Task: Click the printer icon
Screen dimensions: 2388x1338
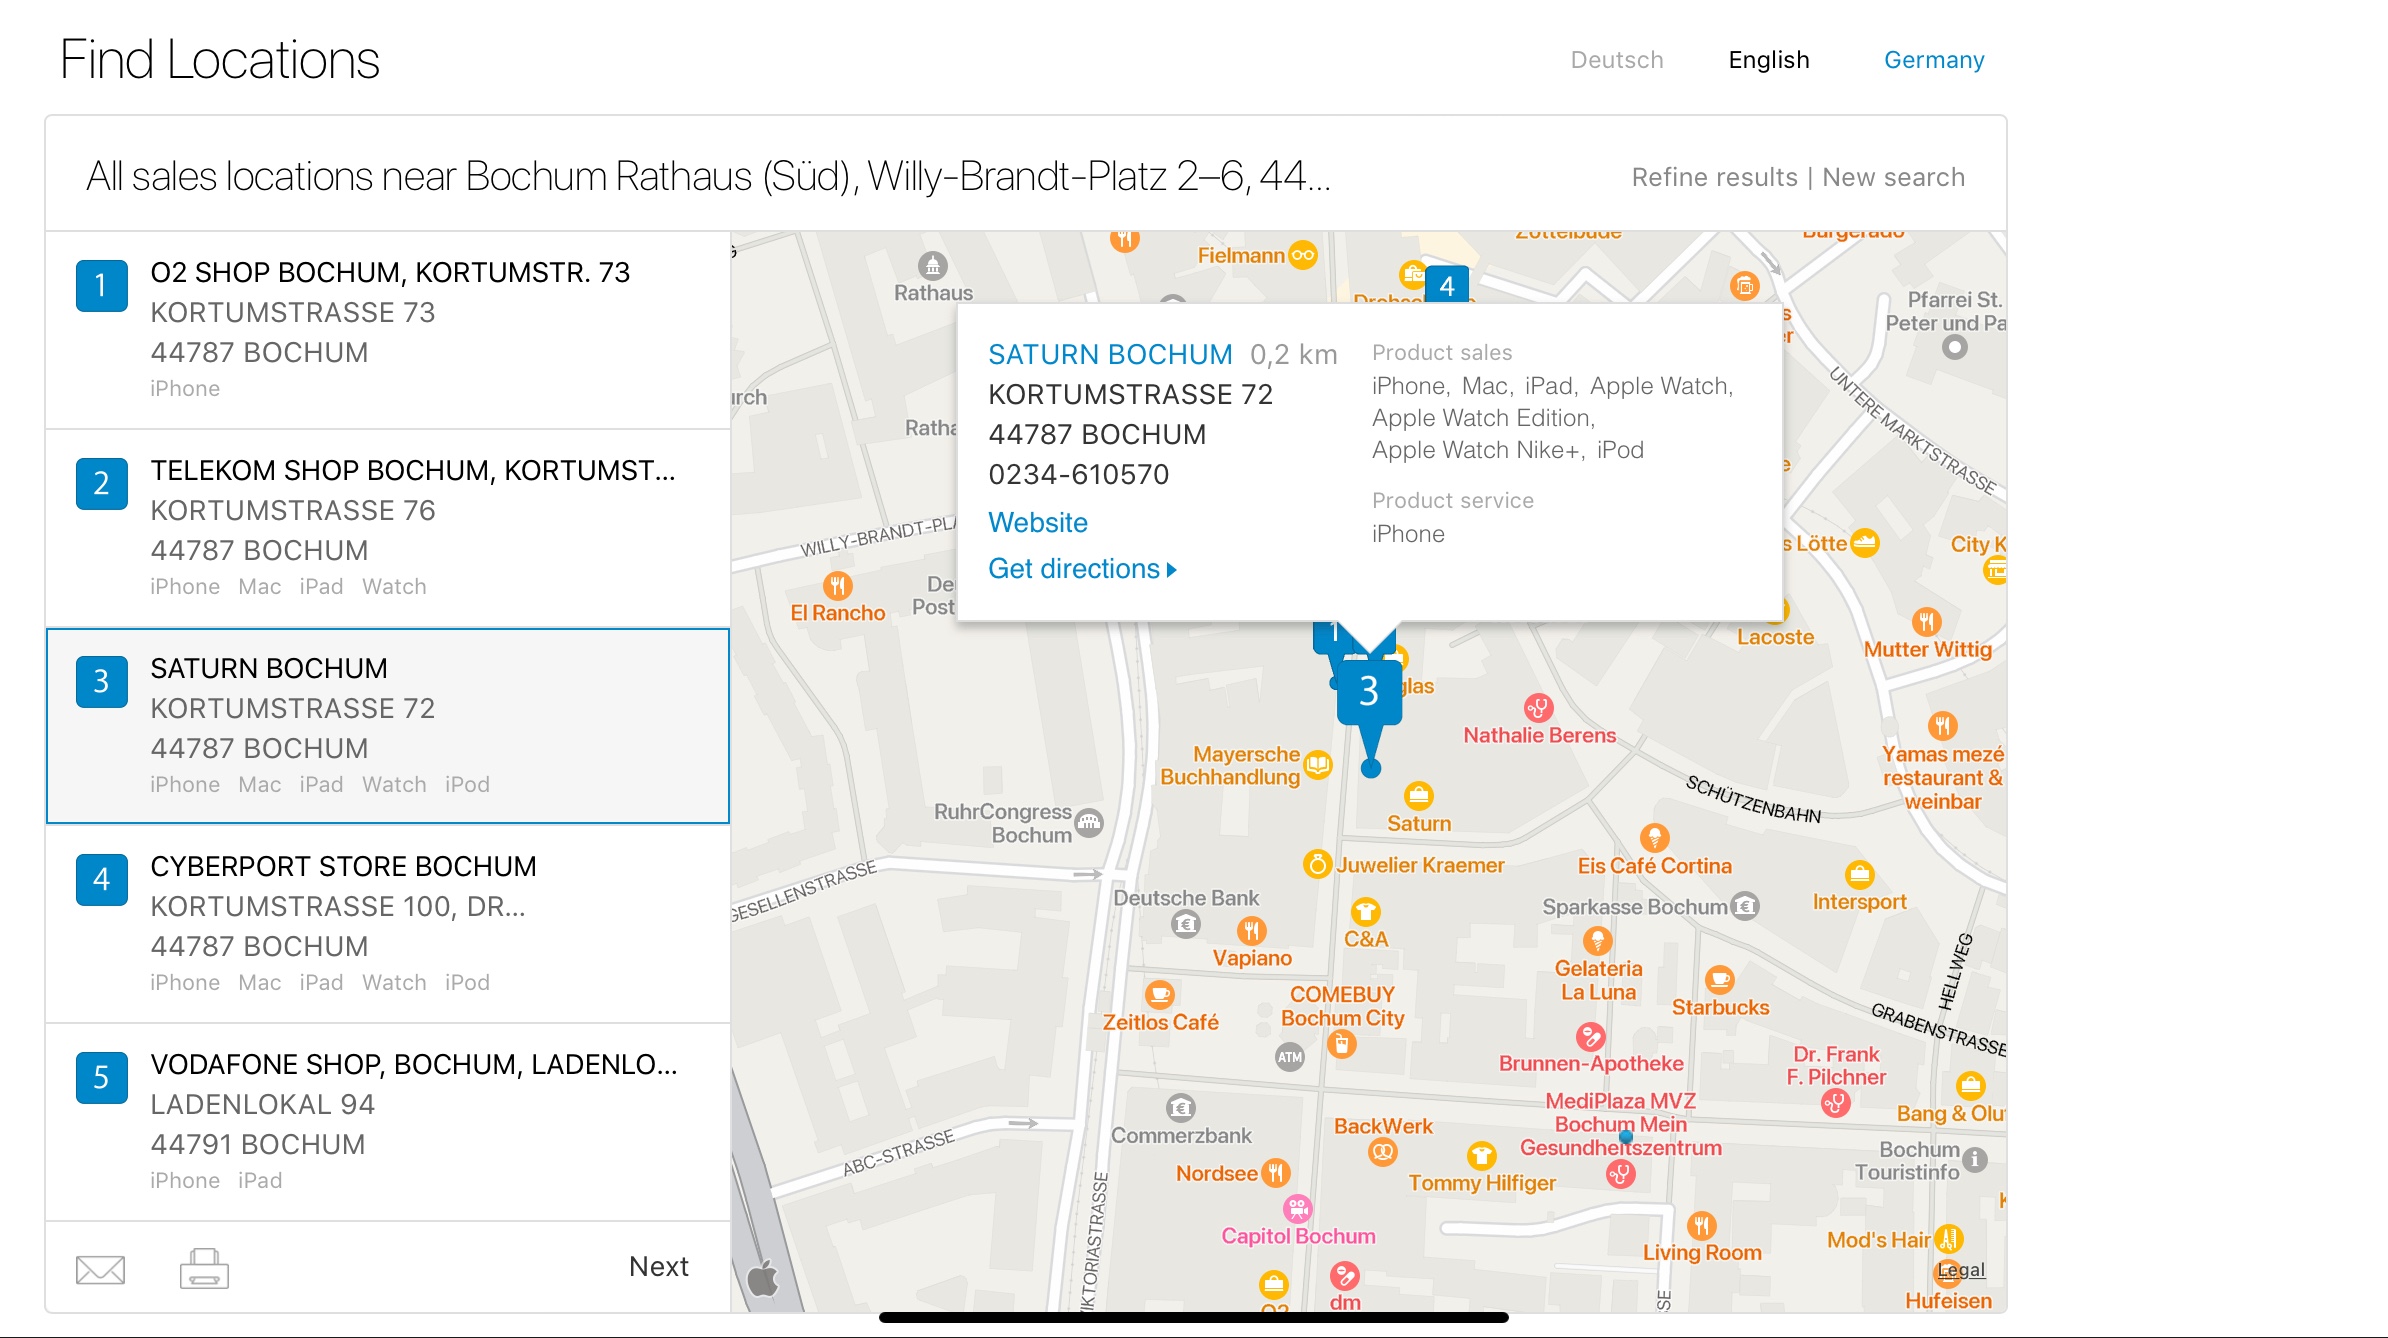Action: 204,1268
